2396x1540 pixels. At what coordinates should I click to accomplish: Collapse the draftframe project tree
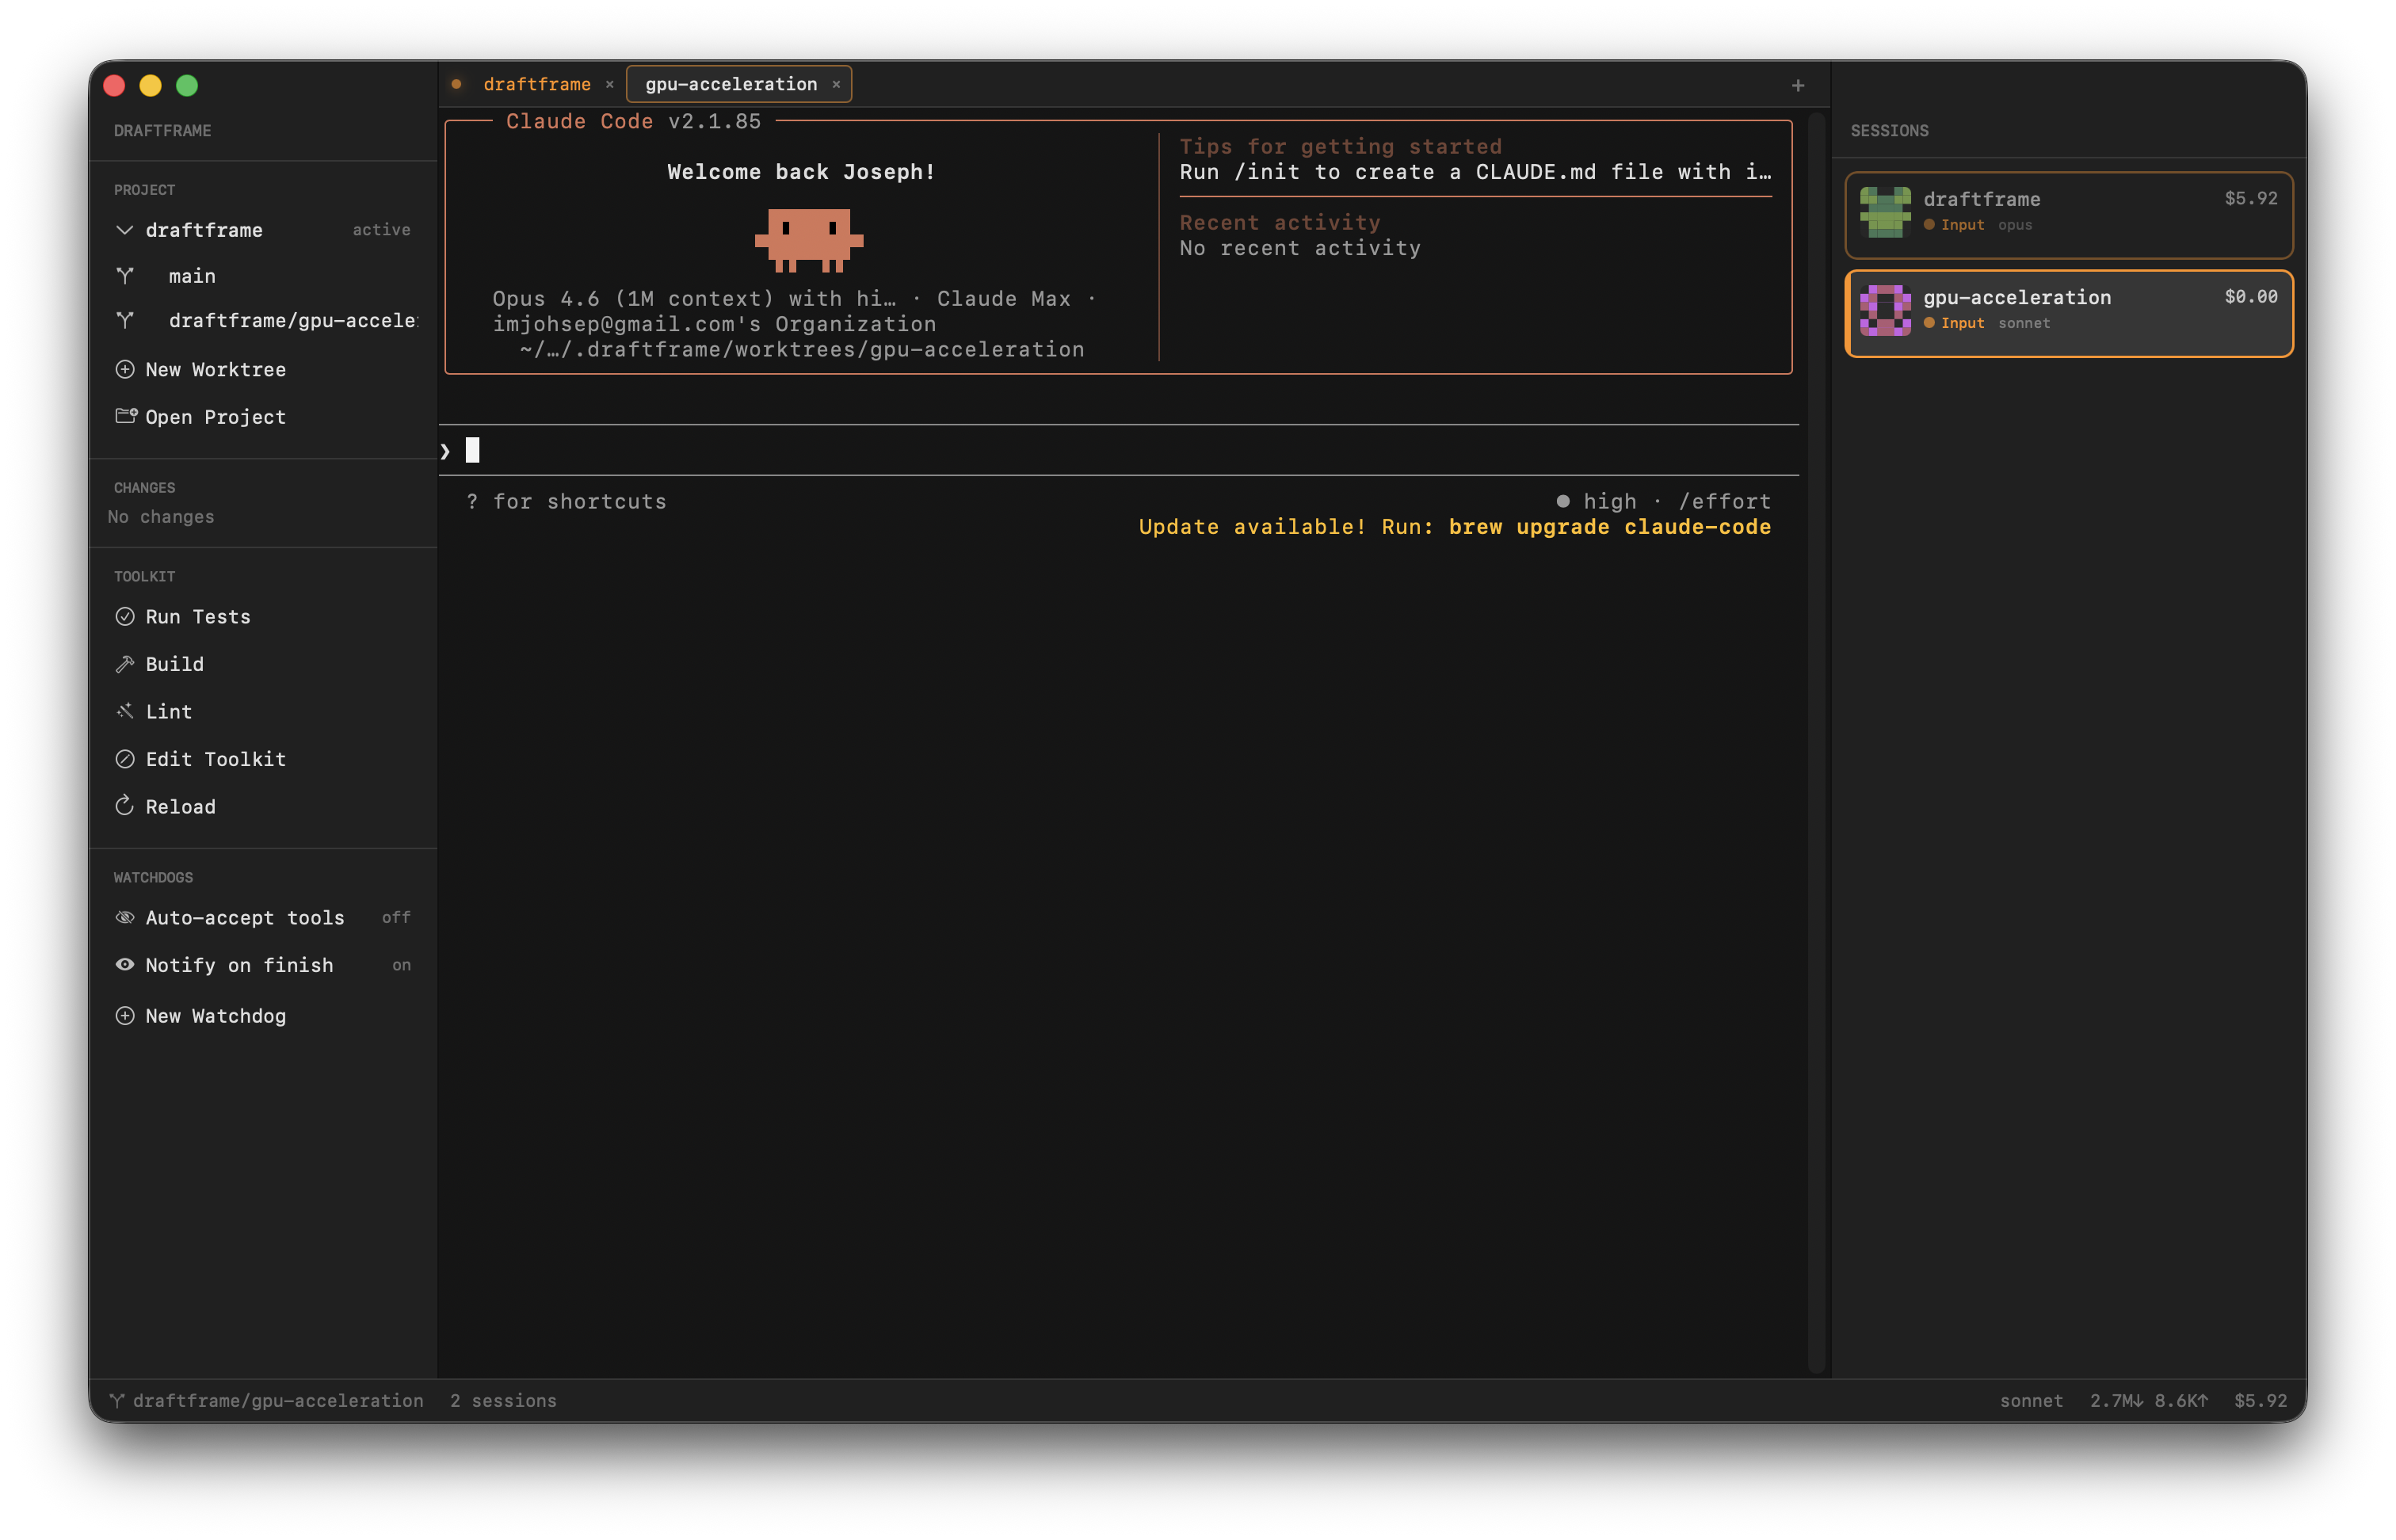pyautogui.click(x=124, y=230)
